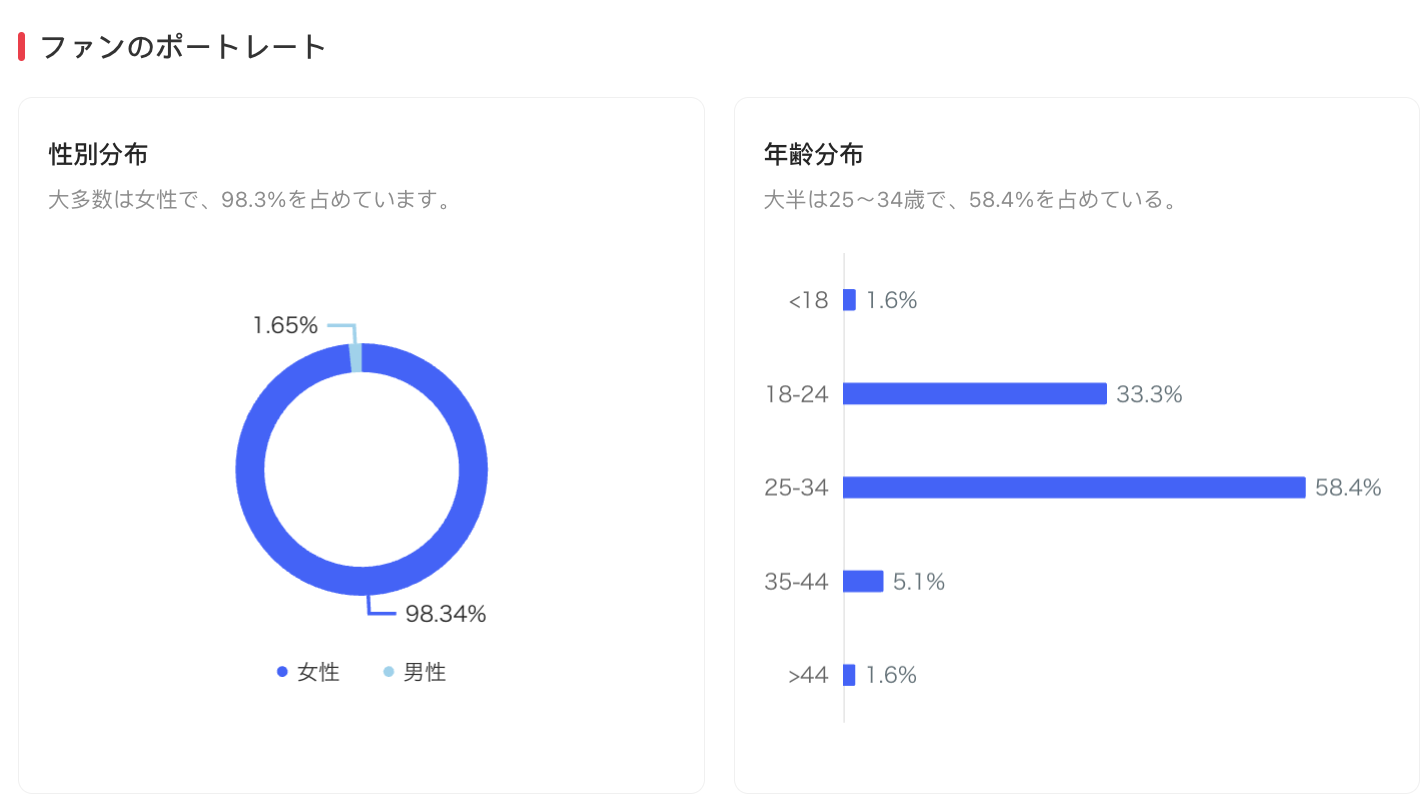
Task: Click the dark blue 女性 legend dot
Action: pyautogui.click(x=282, y=672)
